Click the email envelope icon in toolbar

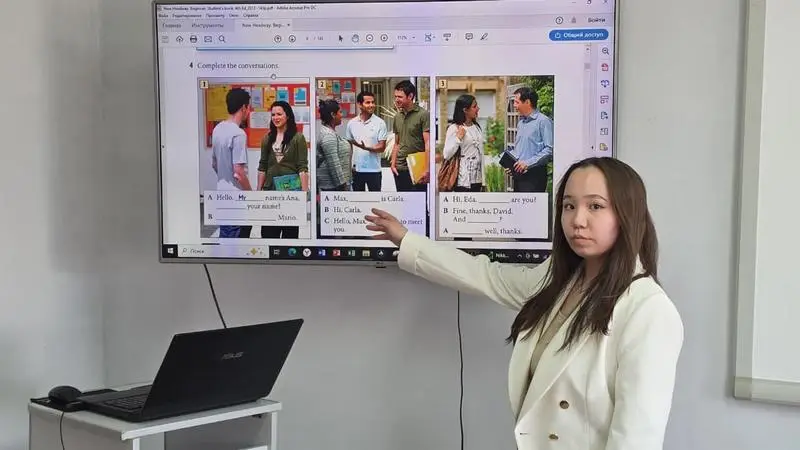(x=207, y=39)
